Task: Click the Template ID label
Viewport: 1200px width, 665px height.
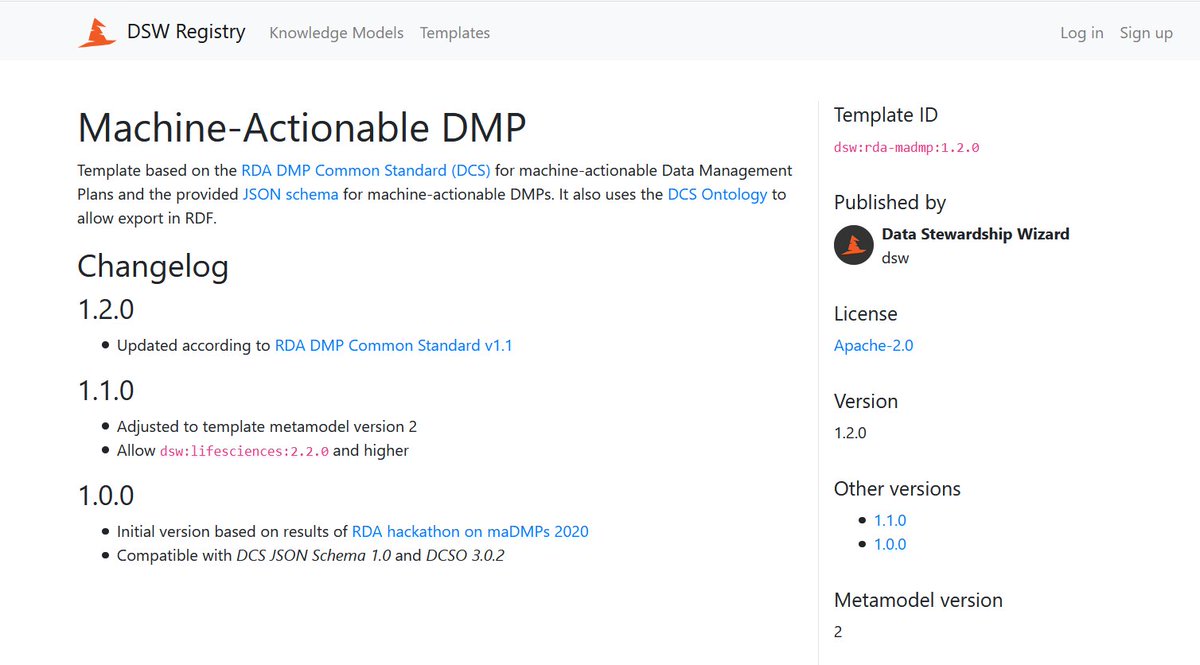Action: [x=886, y=115]
